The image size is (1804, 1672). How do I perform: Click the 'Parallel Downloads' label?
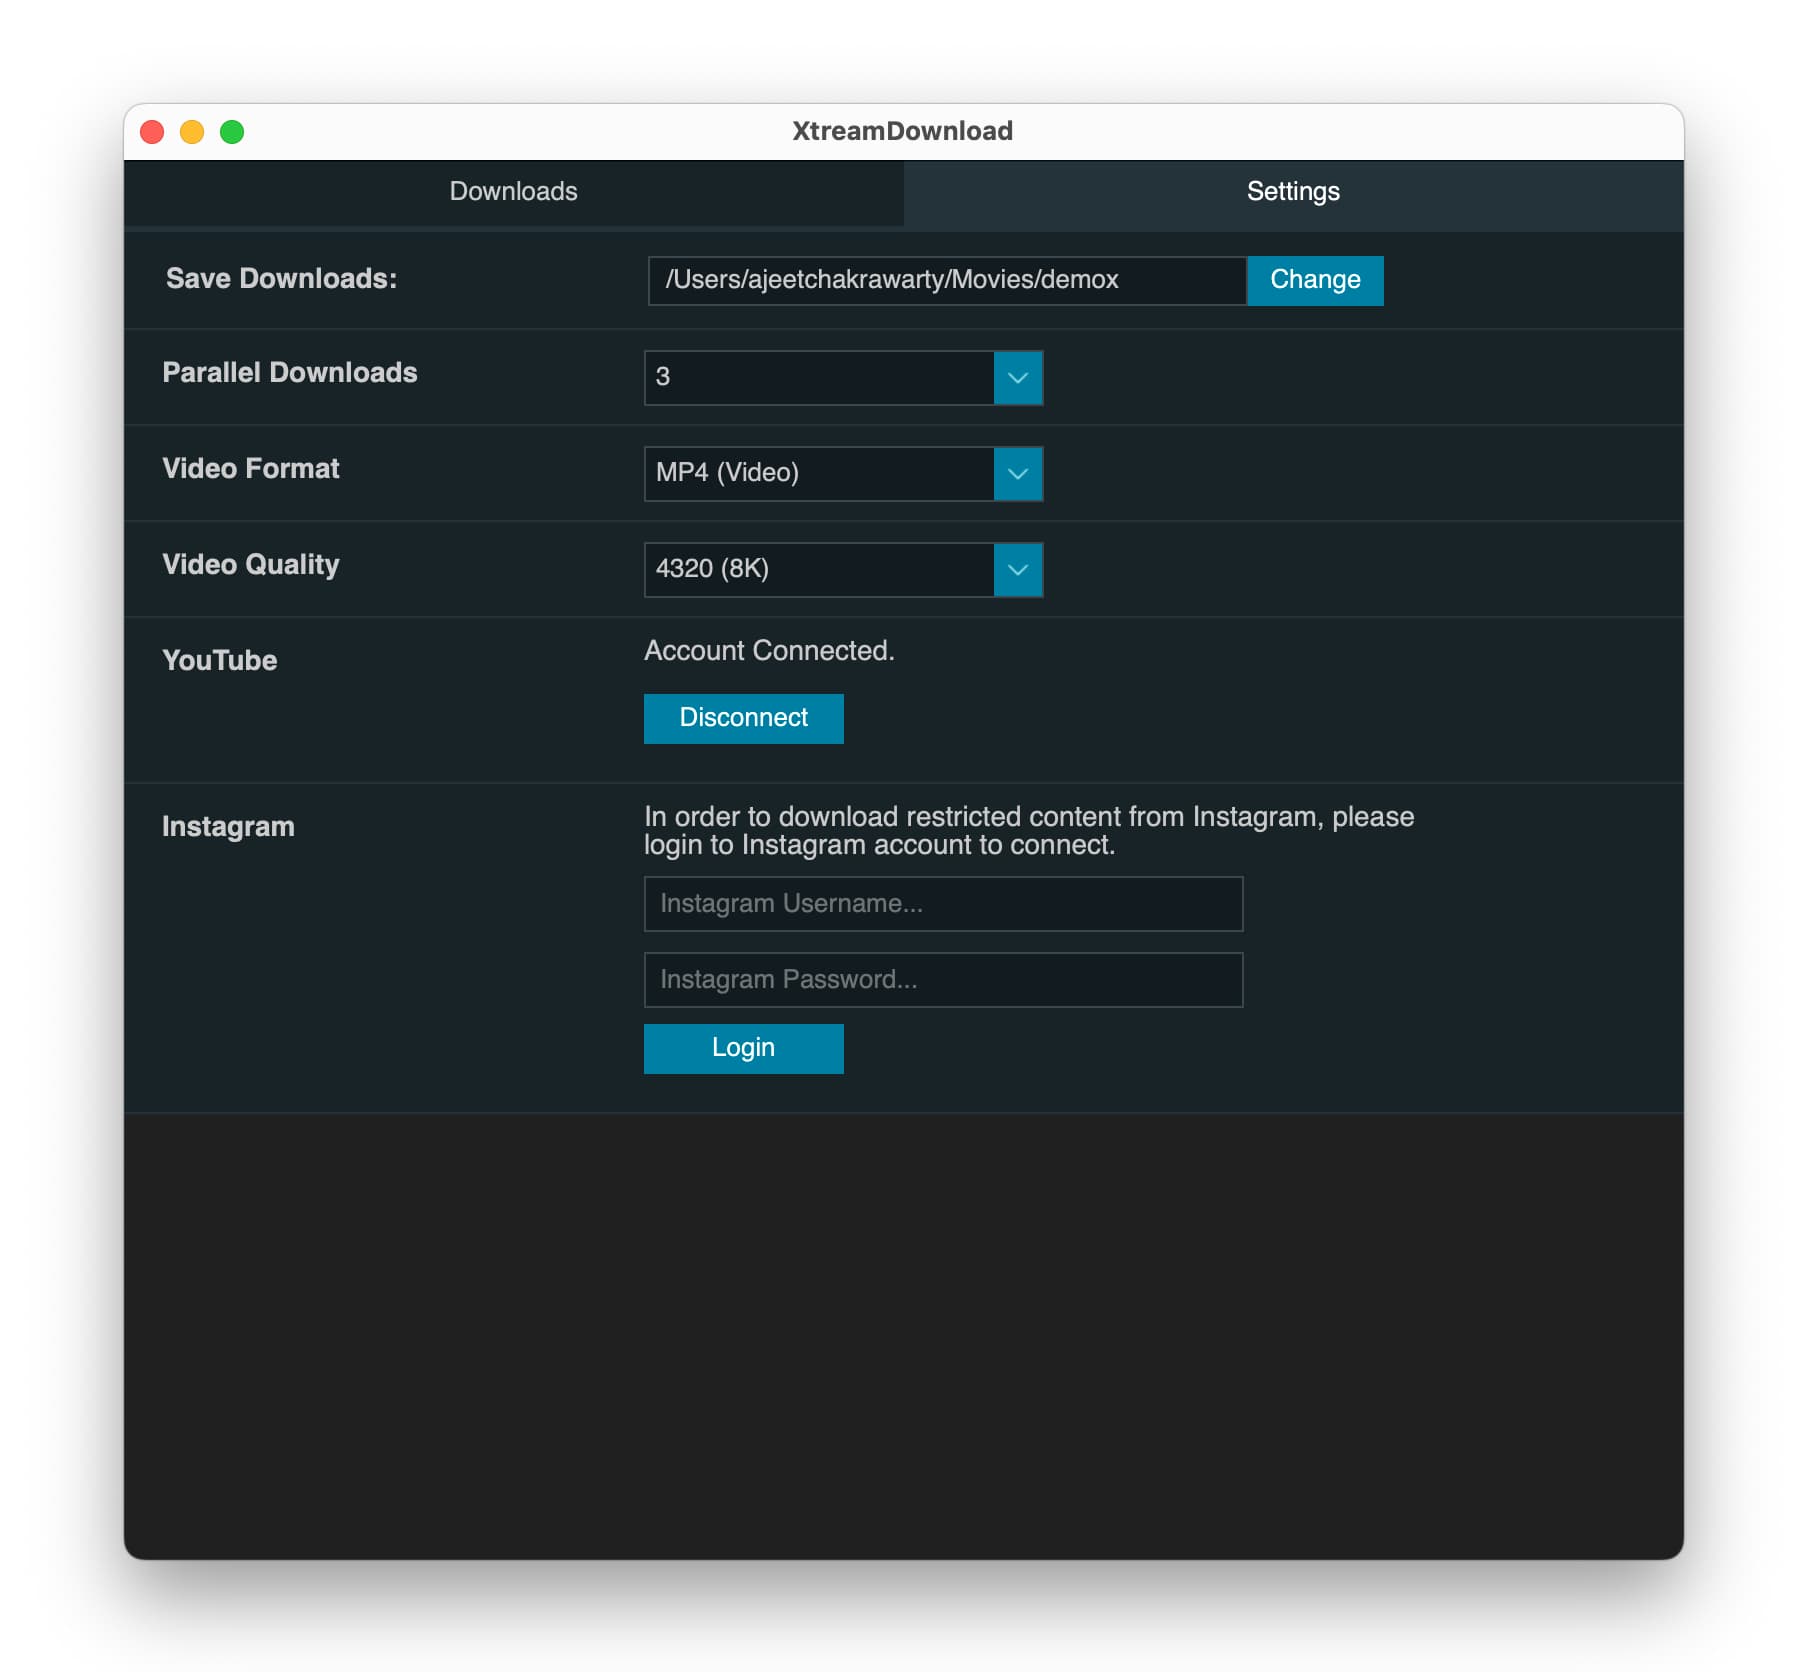(290, 373)
